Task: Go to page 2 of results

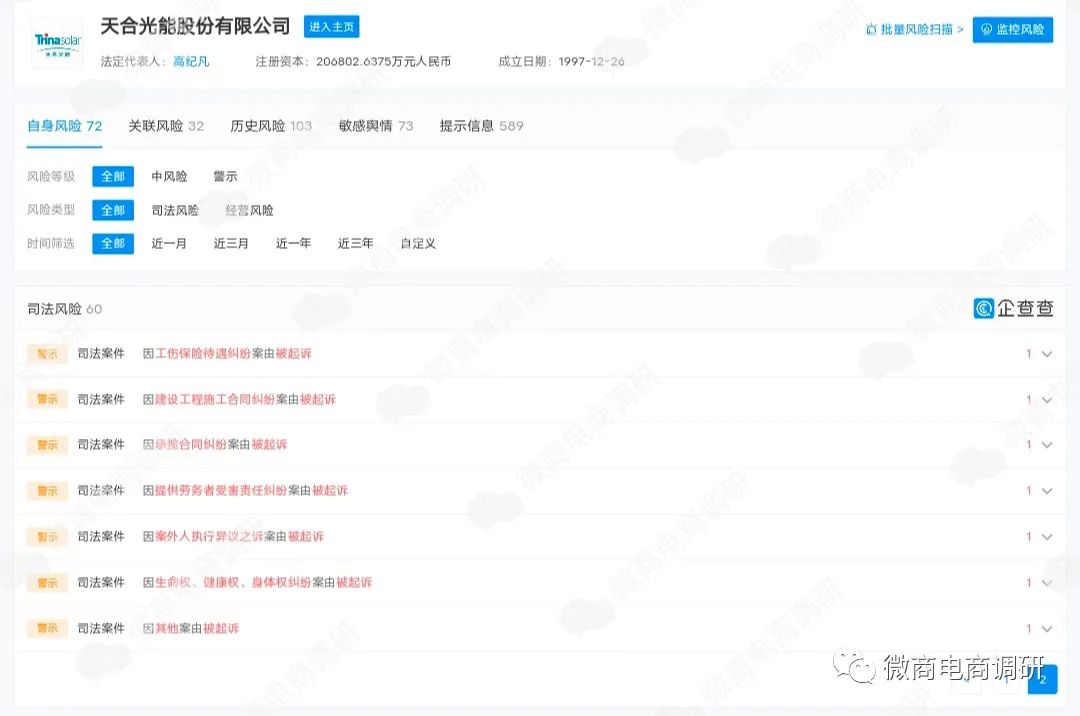Action: (1042, 679)
